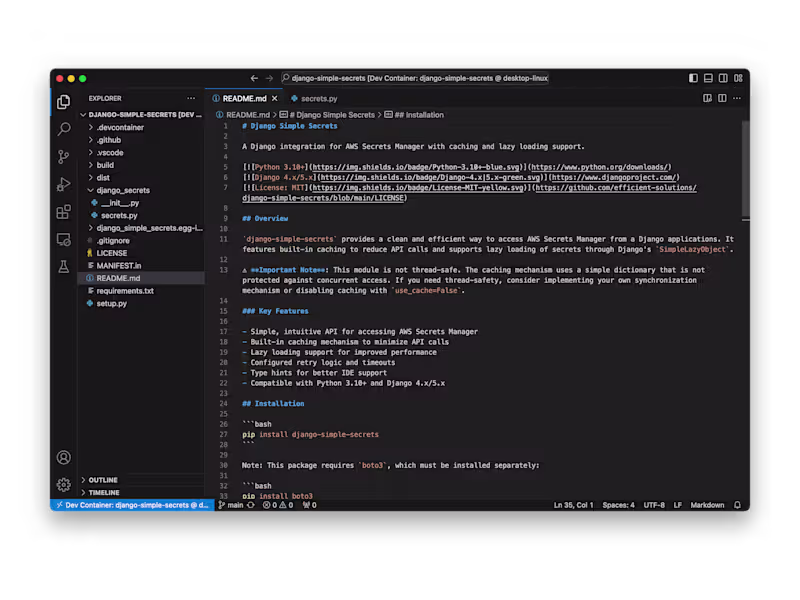Change encoding via UTF-8 item
Viewport: 800px width, 600px height.
coord(654,505)
